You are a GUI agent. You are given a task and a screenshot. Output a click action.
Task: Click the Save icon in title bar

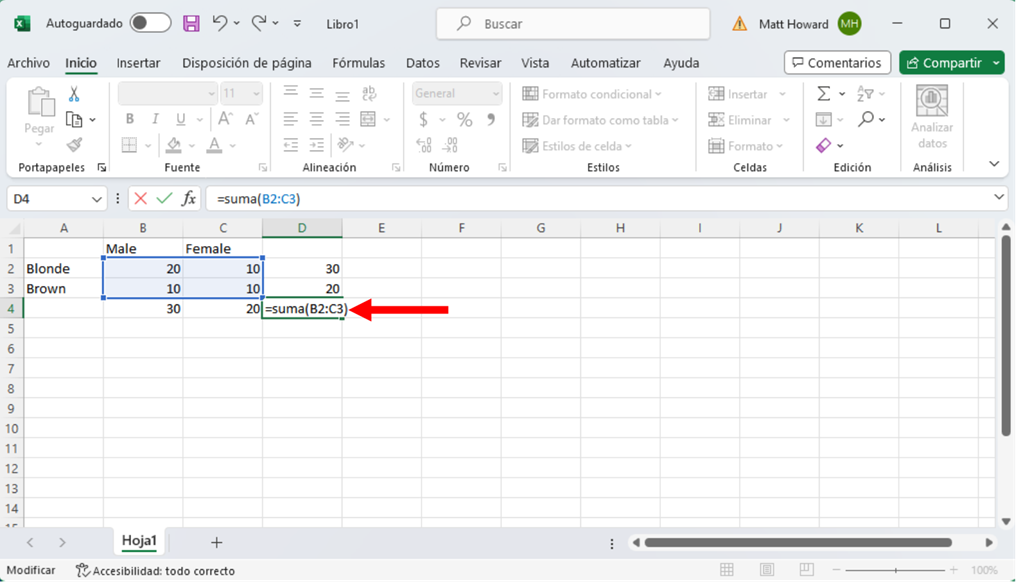[x=191, y=23]
